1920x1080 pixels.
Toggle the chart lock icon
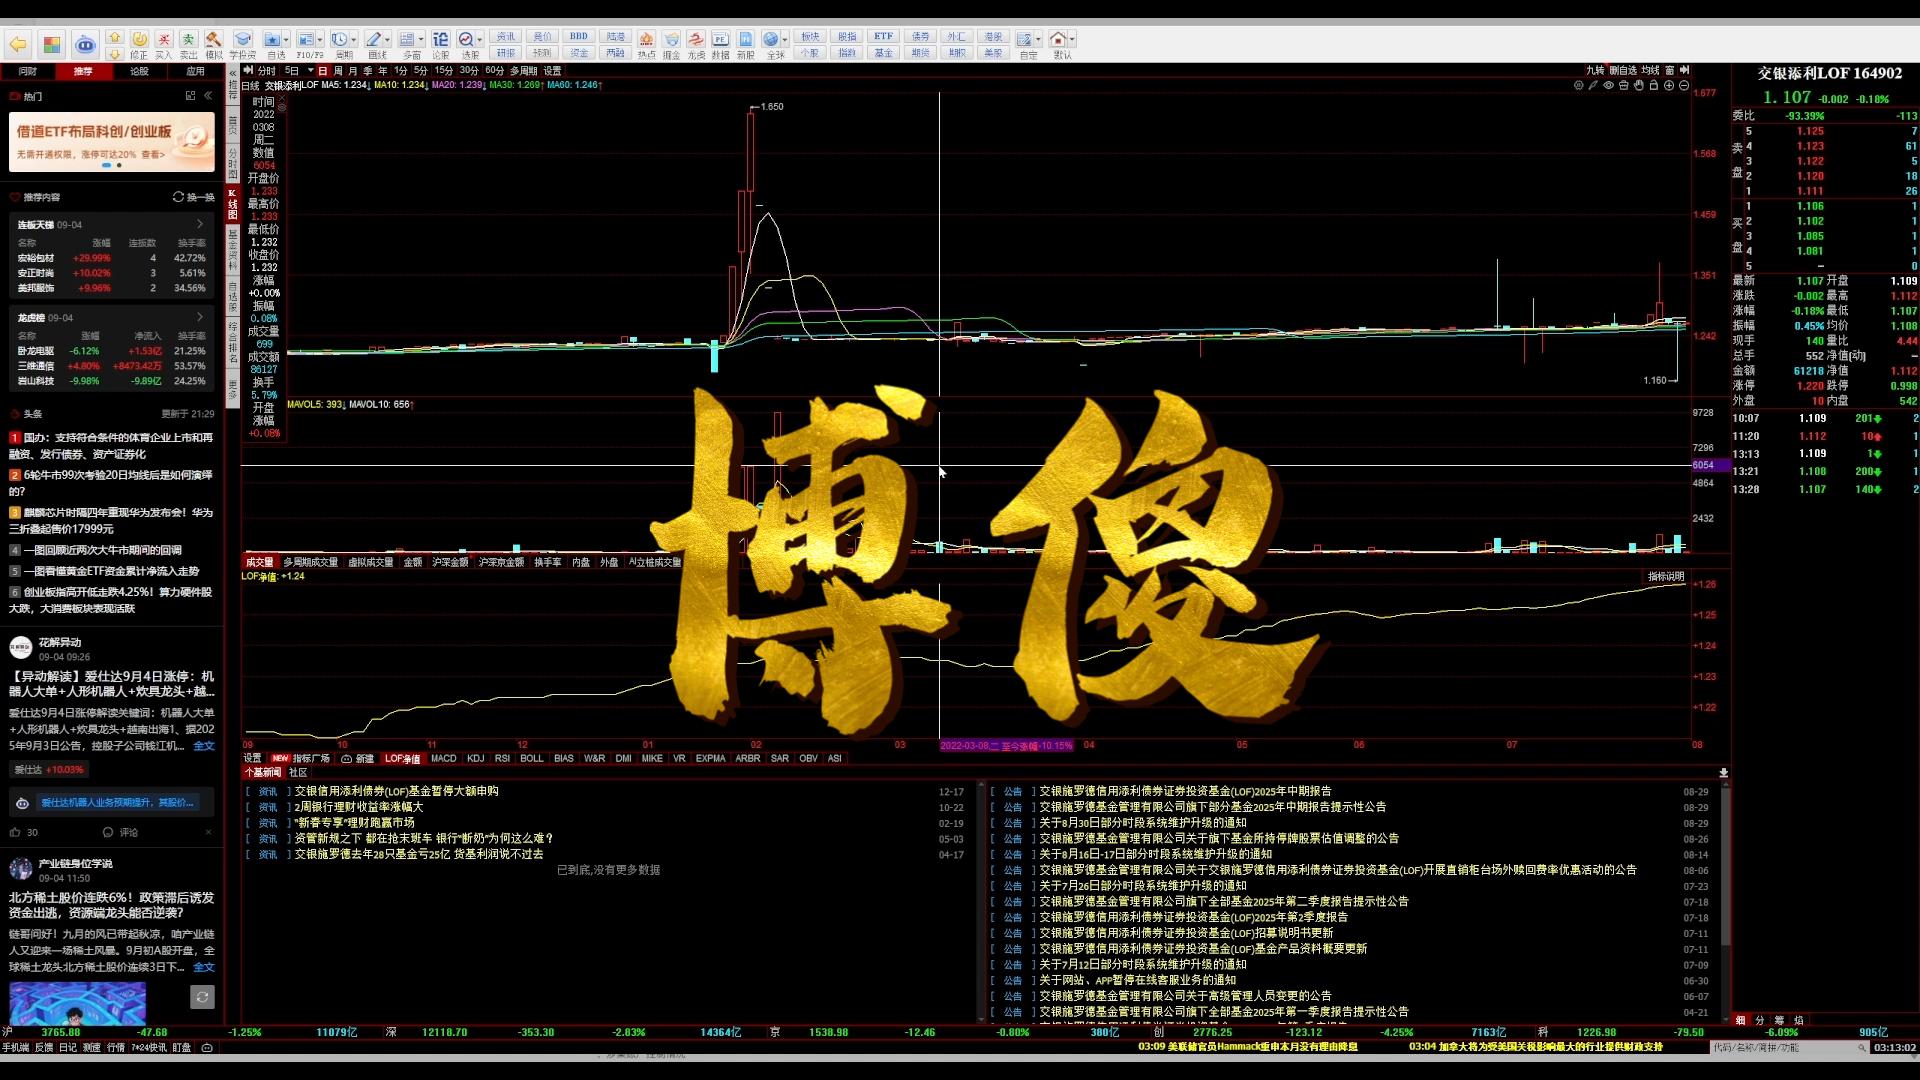pyautogui.click(x=1654, y=85)
